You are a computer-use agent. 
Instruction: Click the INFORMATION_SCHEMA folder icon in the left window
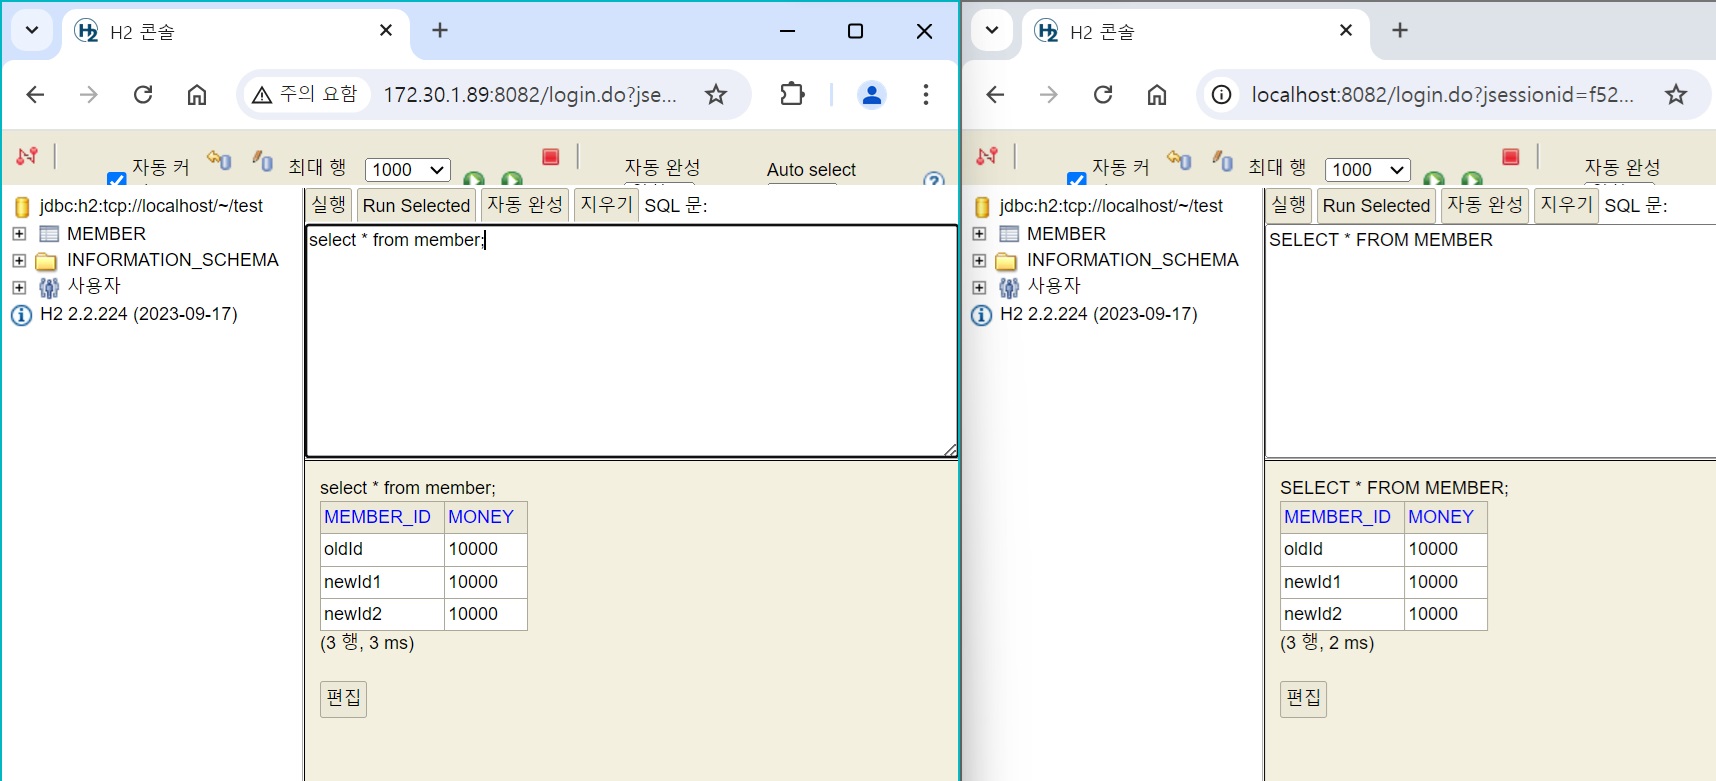pos(46,261)
